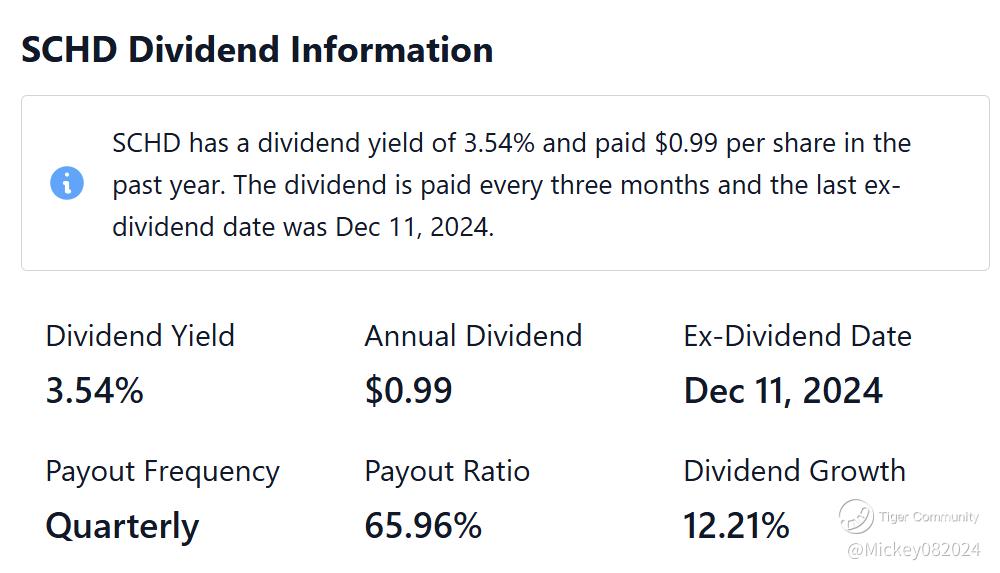
Task: Select the Dividend Growth label
Action: pyautogui.click(x=795, y=471)
